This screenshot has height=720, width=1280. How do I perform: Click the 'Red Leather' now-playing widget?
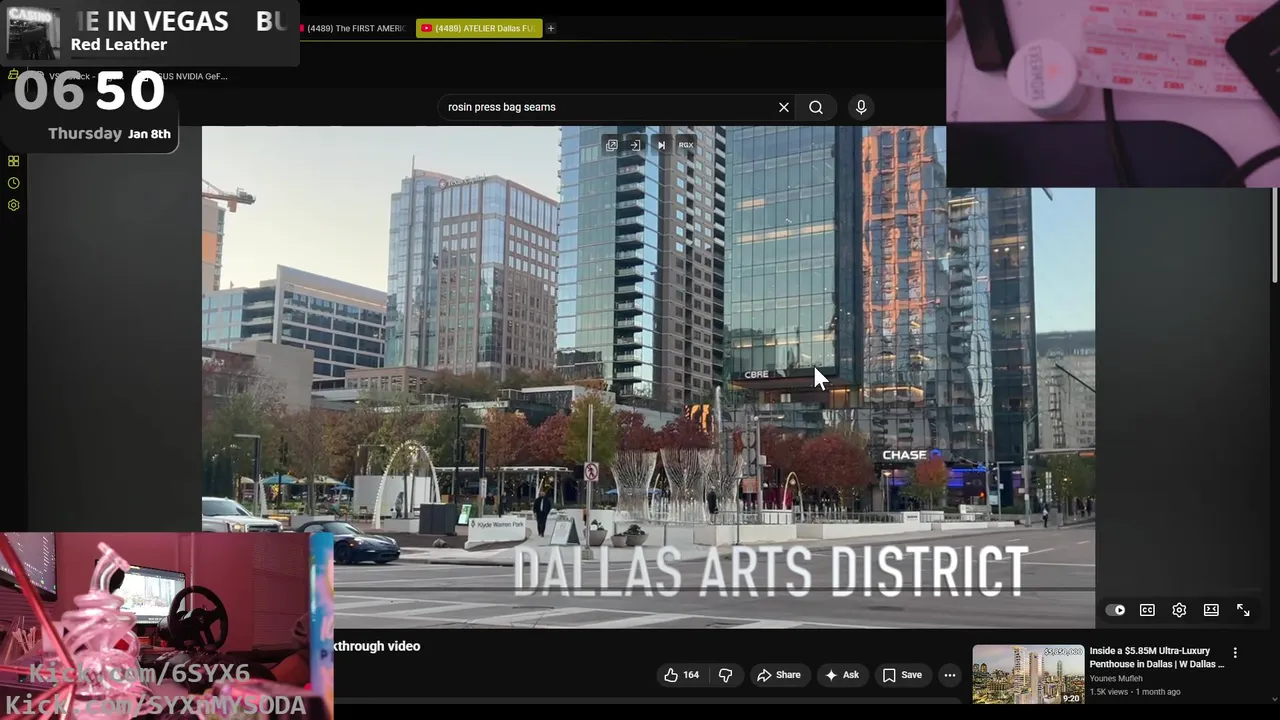point(150,33)
